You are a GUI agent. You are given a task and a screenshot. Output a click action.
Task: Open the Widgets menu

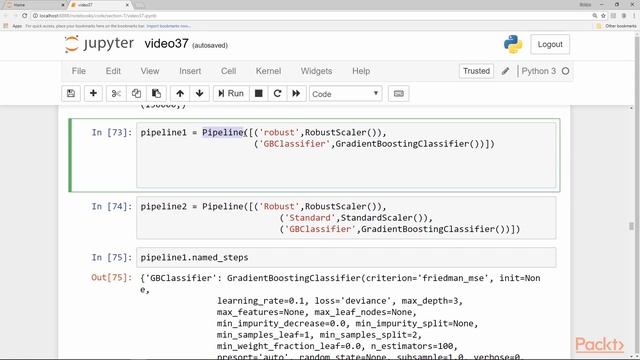[x=316, y=71]
